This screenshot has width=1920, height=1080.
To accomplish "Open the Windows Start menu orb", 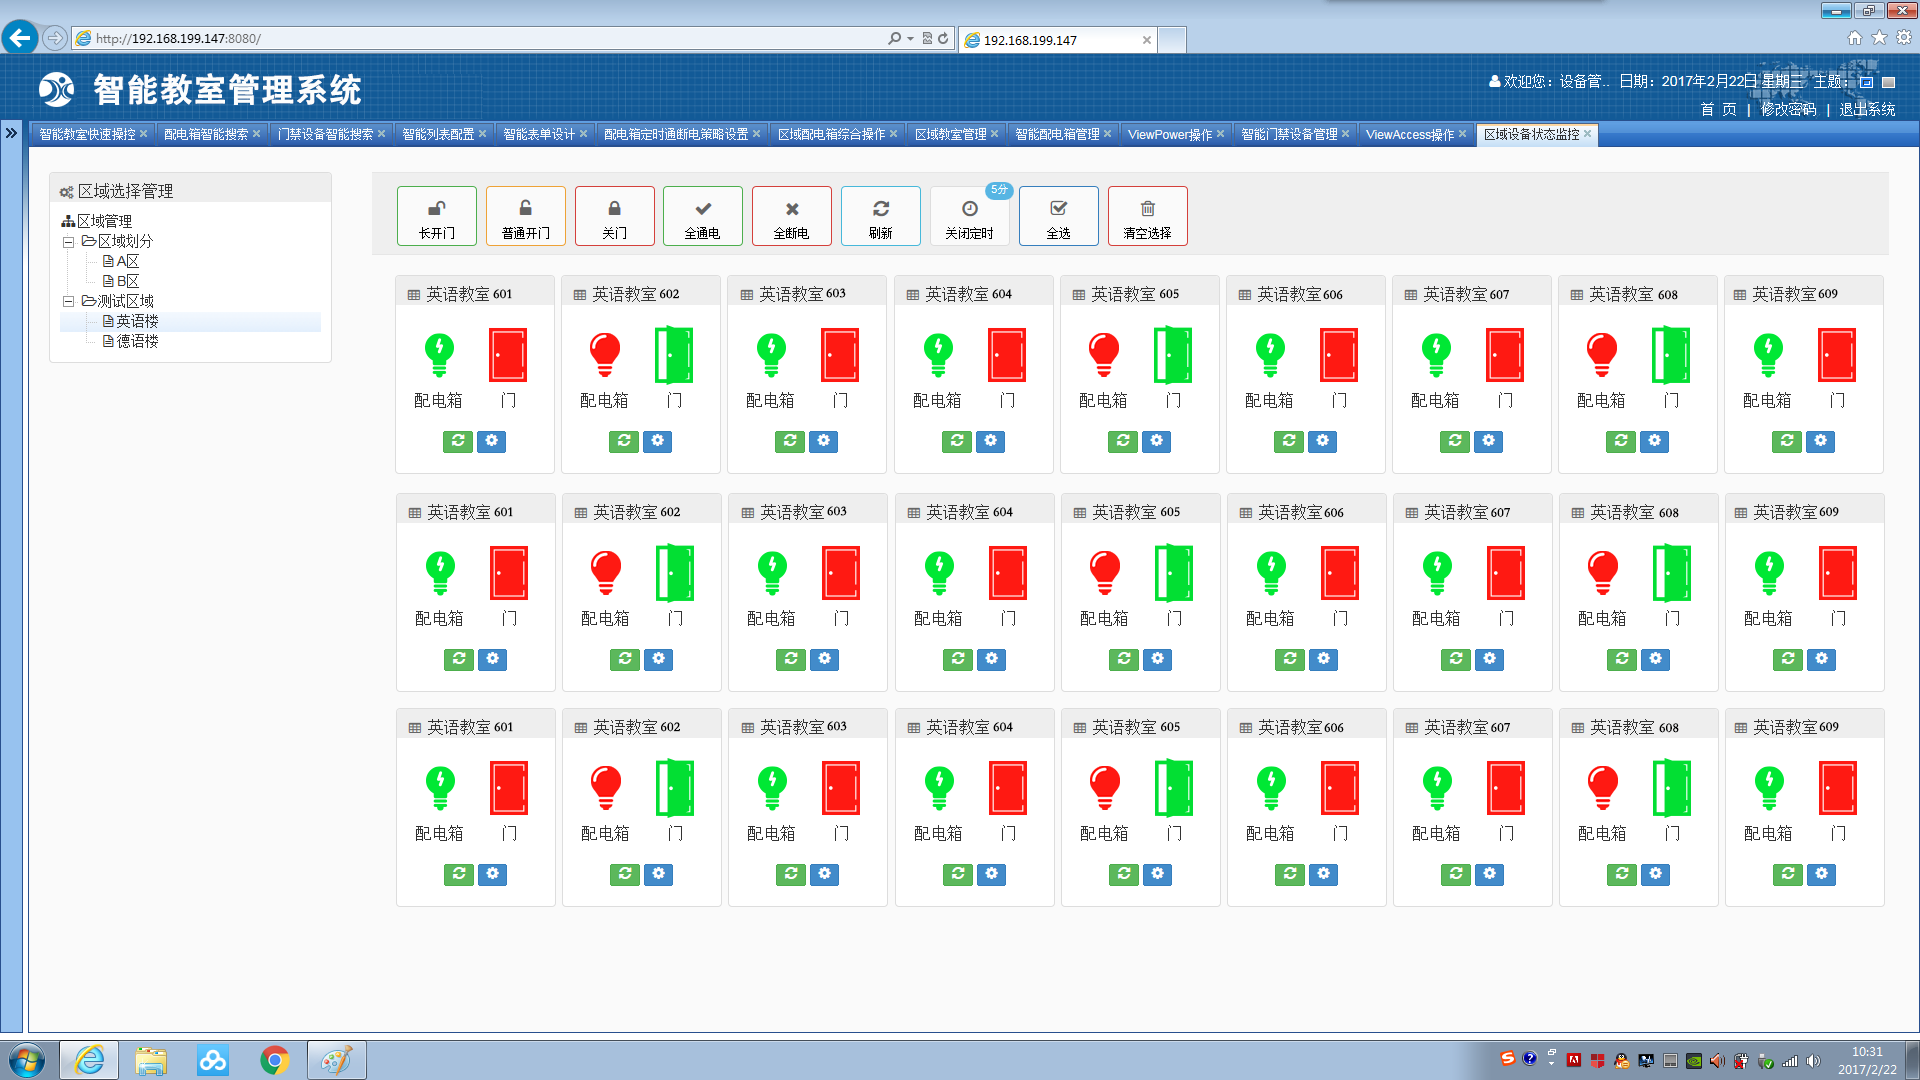I will click(x=27, y=1060).
